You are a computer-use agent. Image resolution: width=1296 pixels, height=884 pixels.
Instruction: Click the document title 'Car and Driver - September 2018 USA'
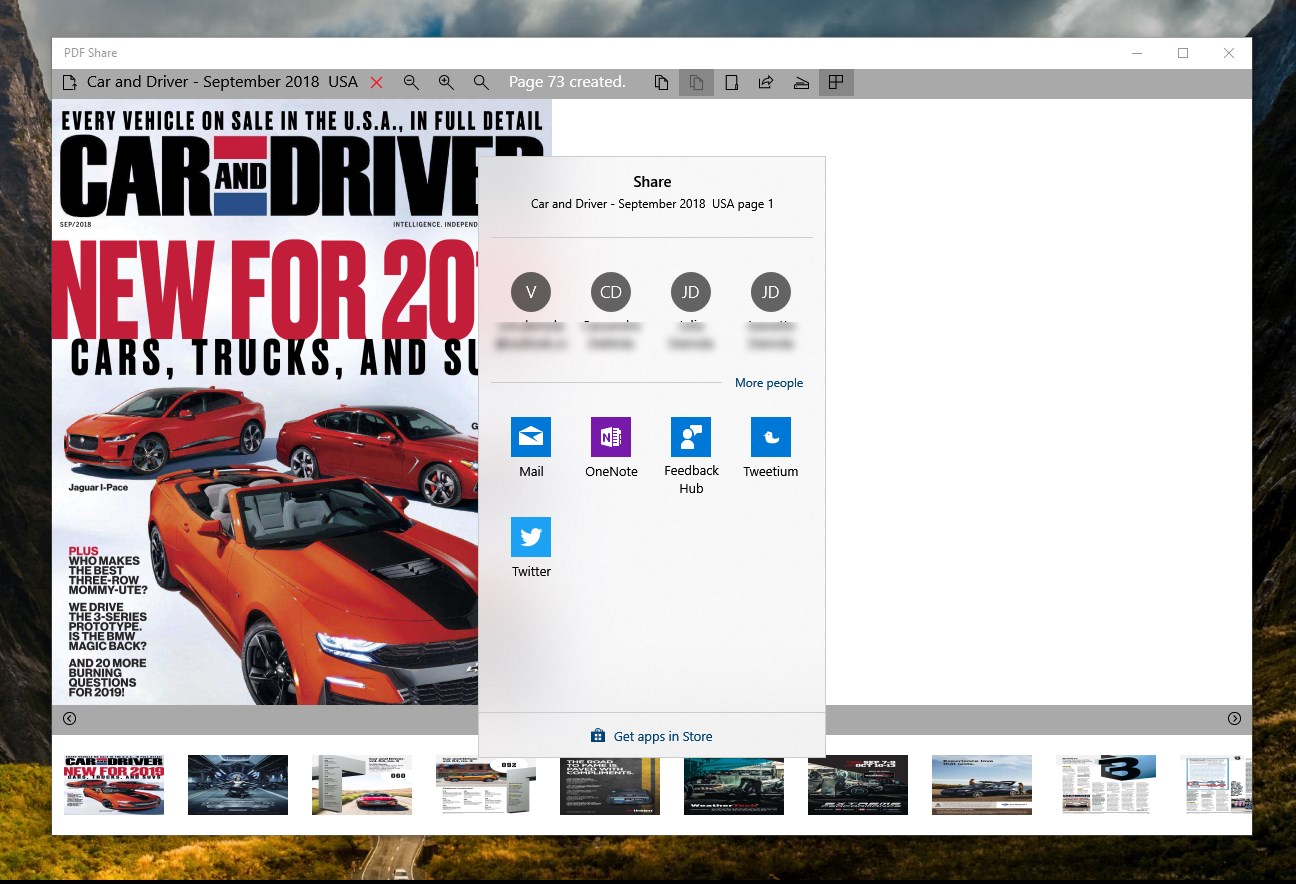[x=222, y=82]
